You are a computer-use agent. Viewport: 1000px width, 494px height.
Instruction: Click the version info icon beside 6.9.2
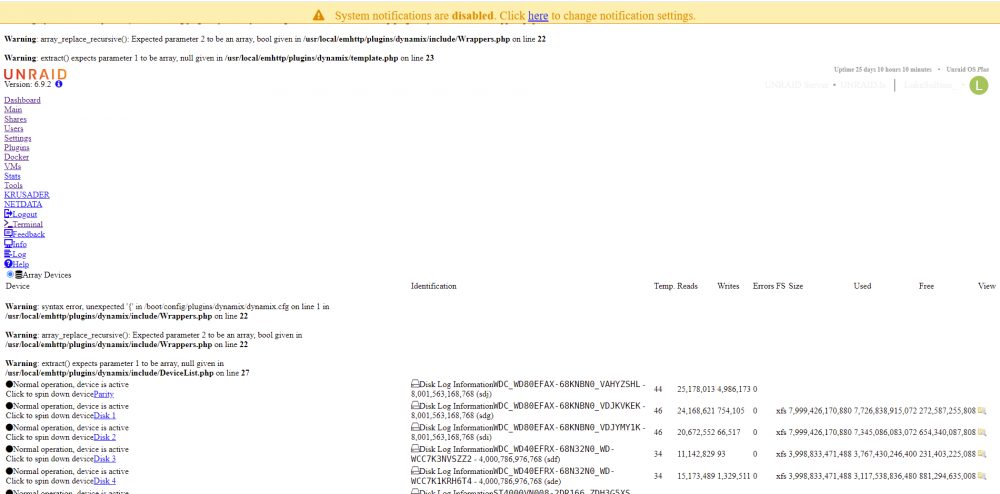coord(59,84)
